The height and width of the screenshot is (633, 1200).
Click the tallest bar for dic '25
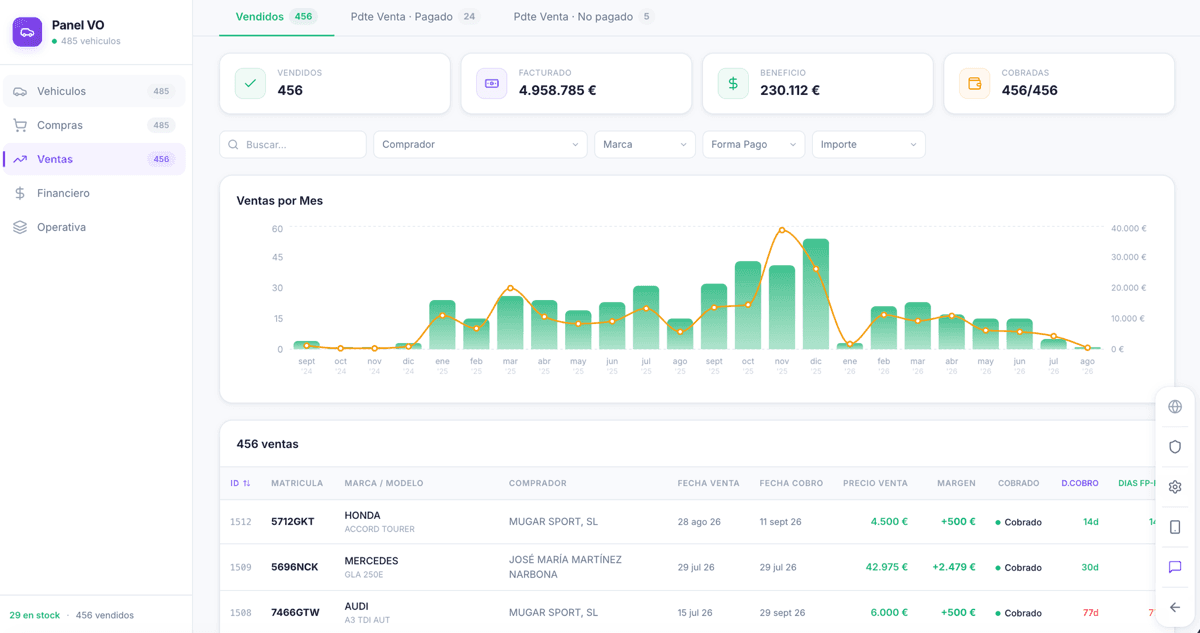pyautogui.click(x=816, y=294)
